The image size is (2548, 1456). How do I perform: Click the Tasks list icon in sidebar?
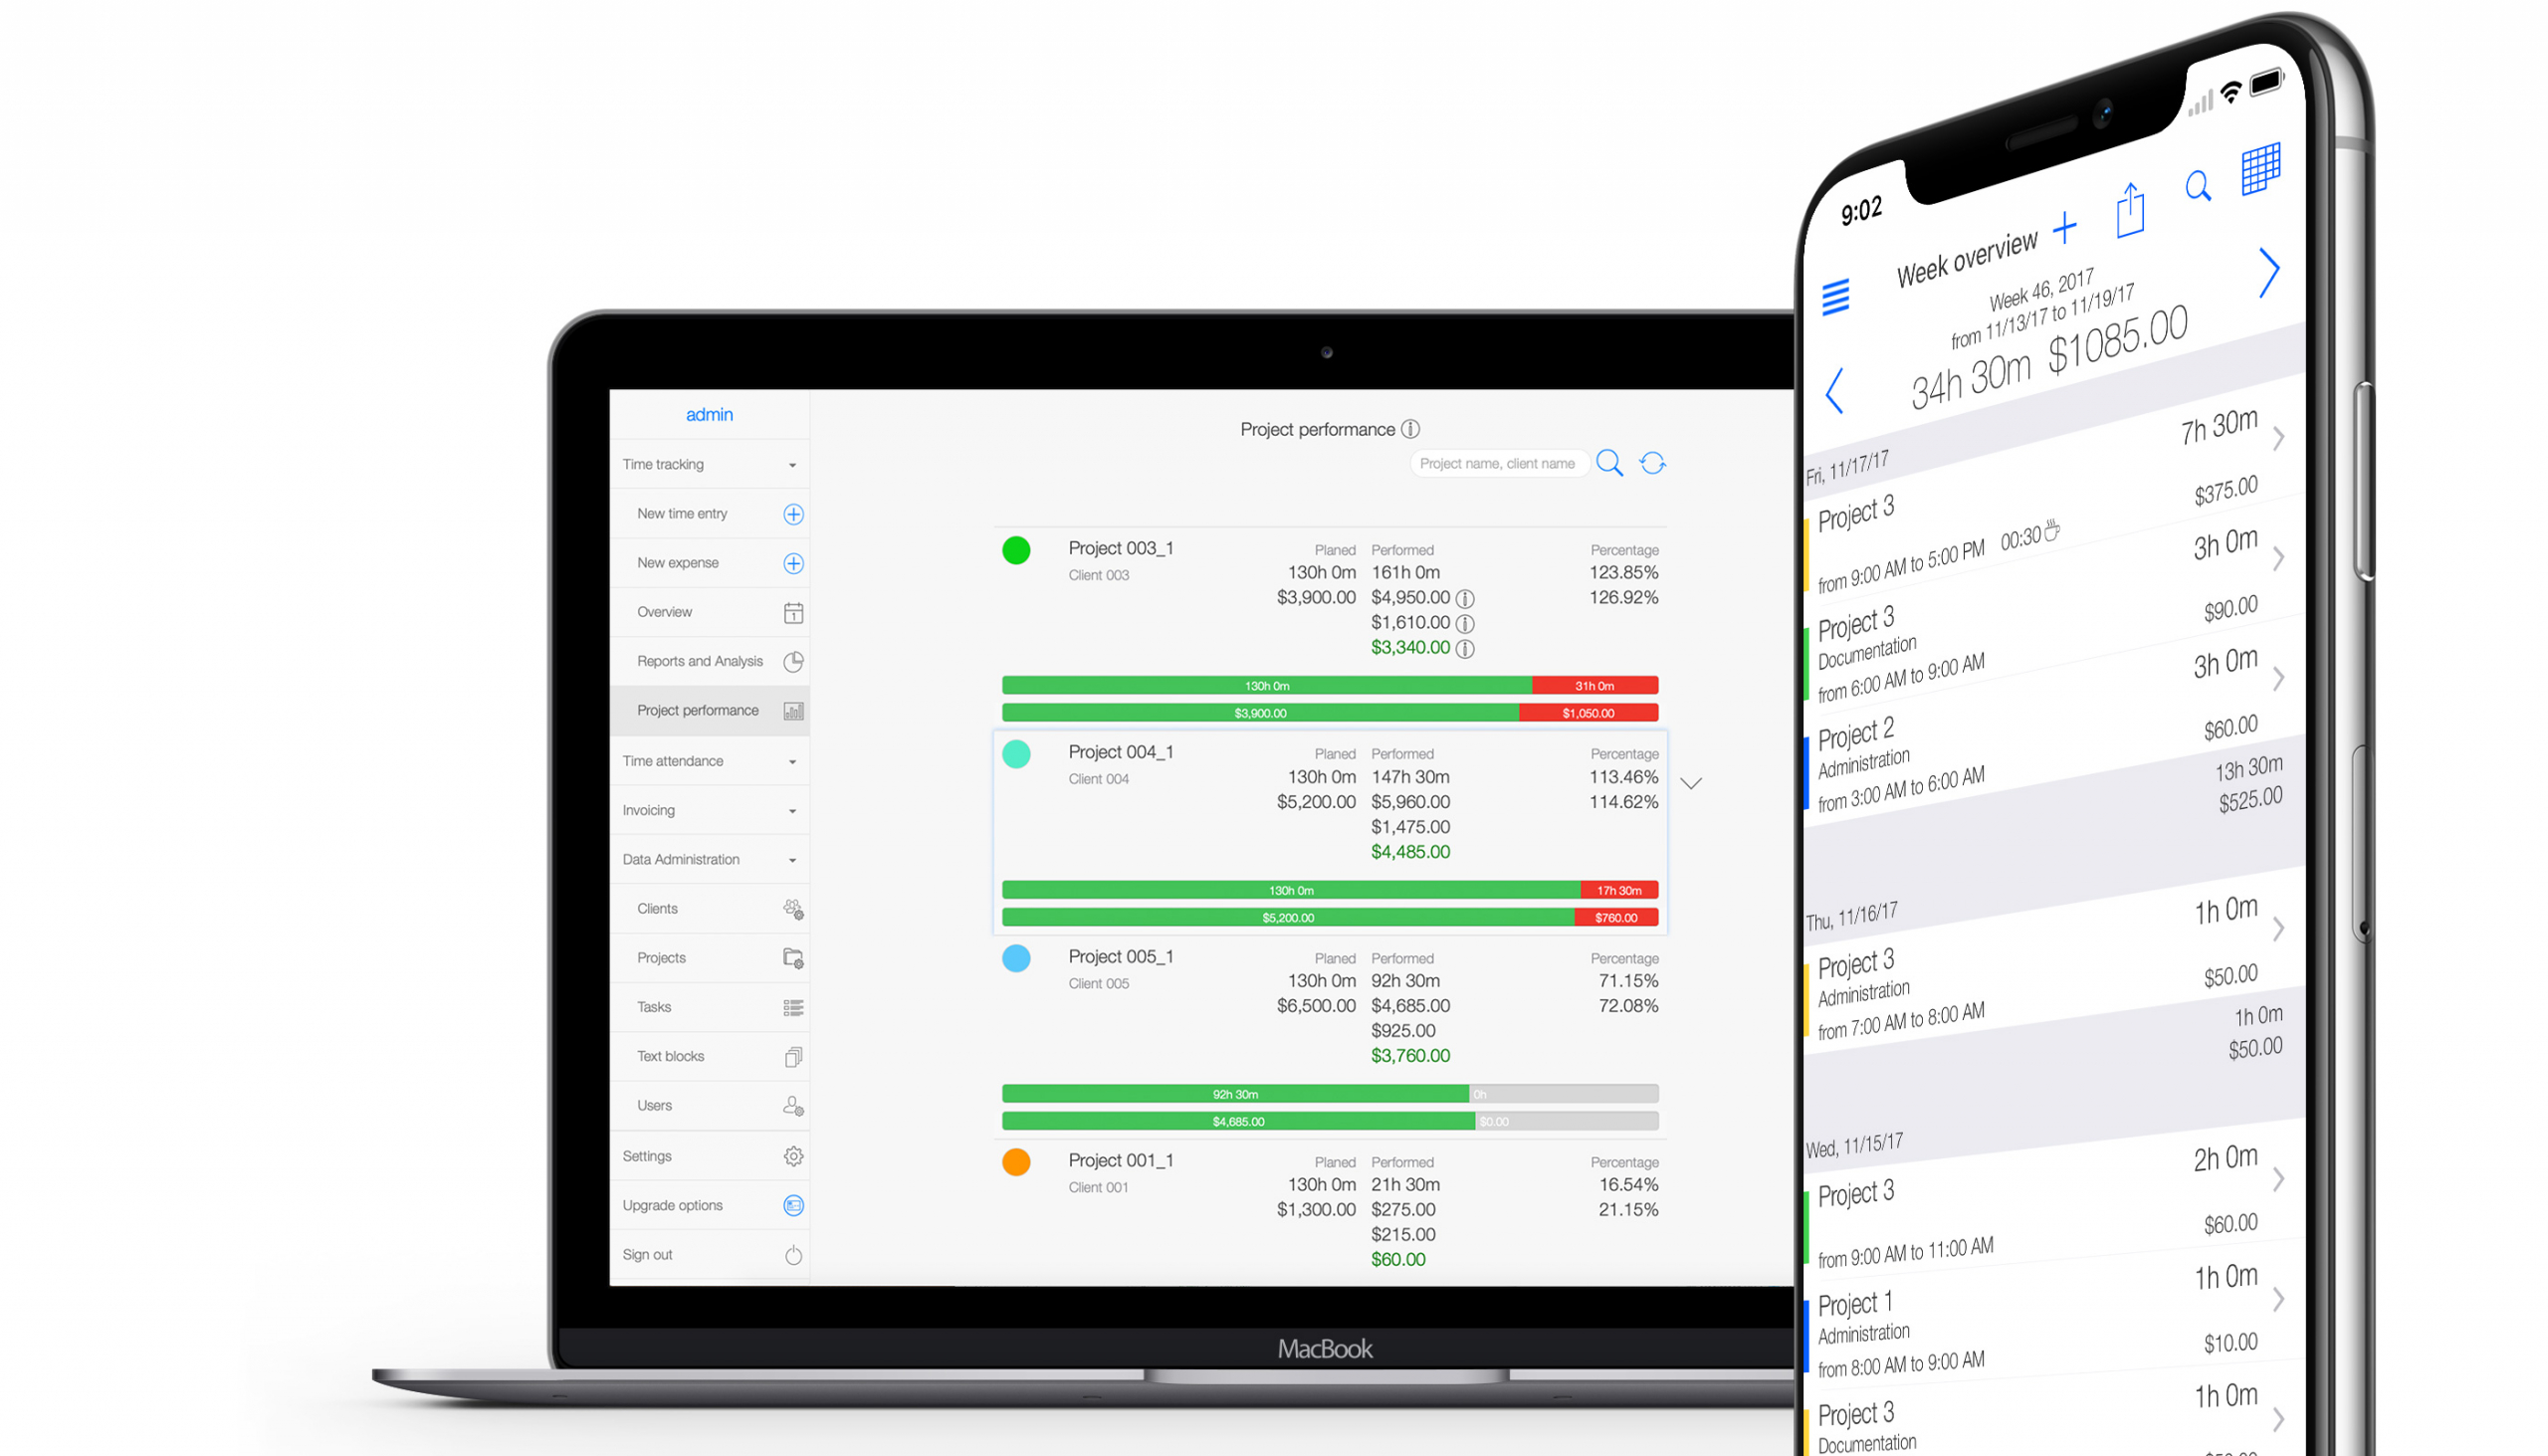791,1008
